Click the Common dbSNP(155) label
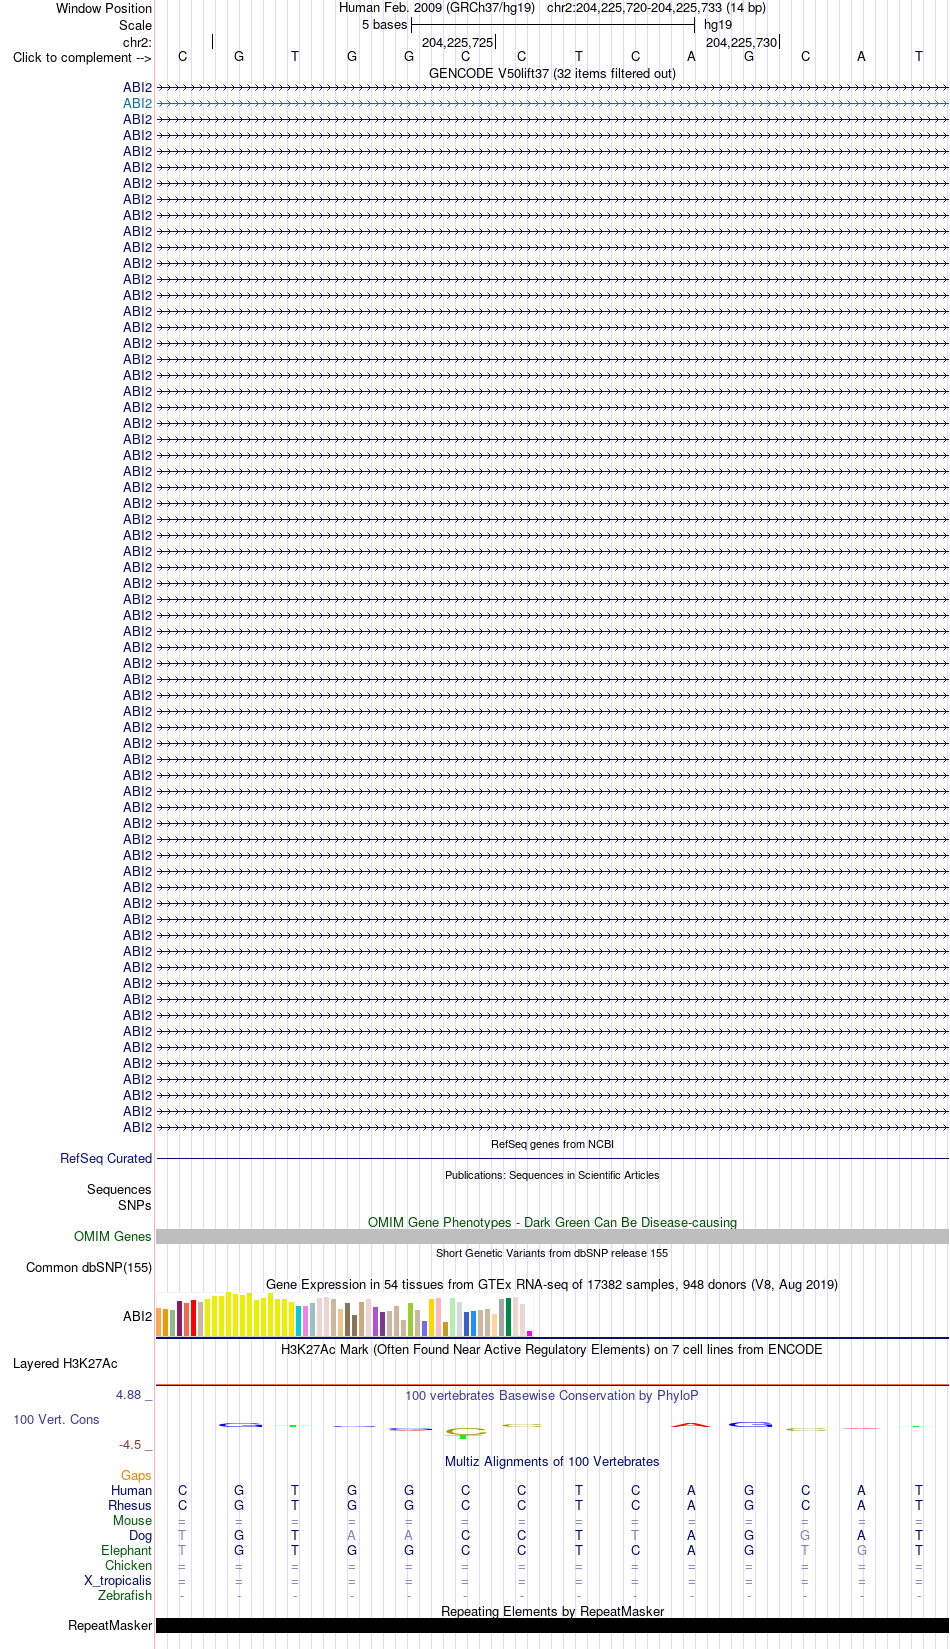 pyautogui.click(x=89, y=1267)
